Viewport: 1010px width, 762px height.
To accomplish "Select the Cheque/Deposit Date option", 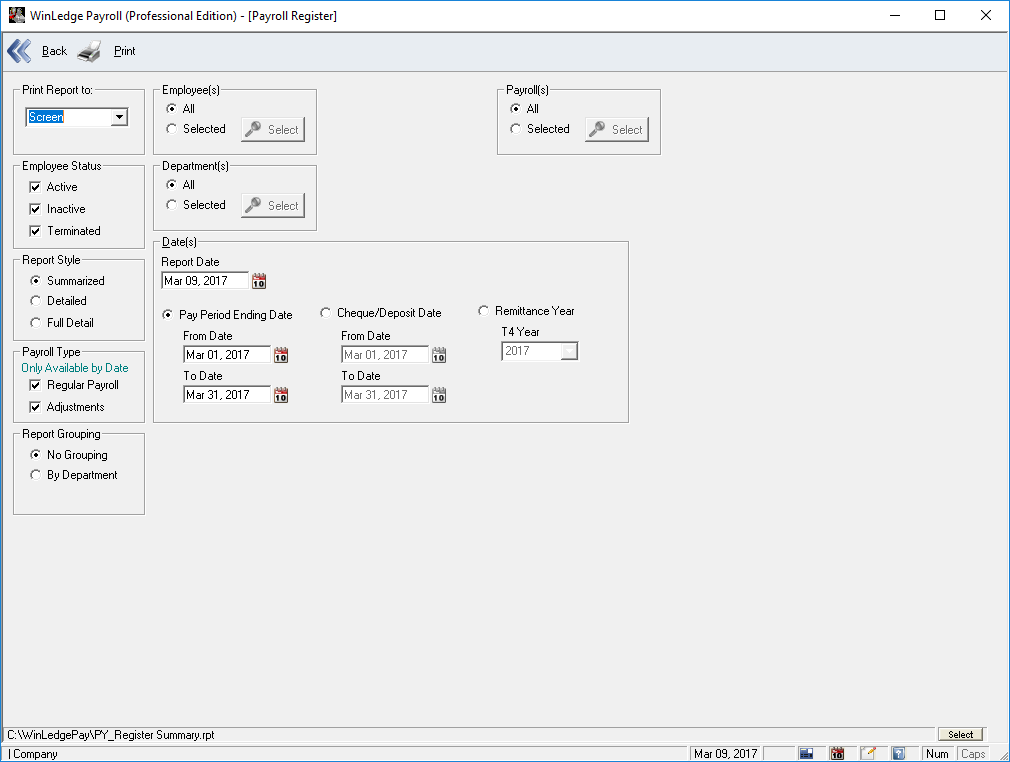I will point(326,313).
